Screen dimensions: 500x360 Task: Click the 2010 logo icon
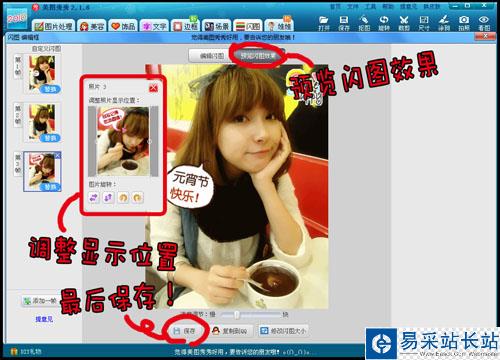point(17,18)
